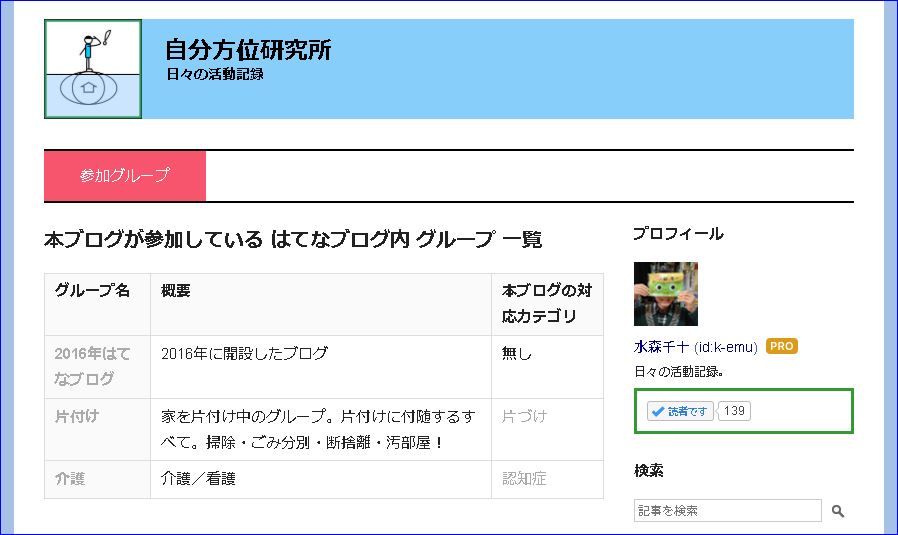Click the 本ブログの対応カテゴリ column header
898x535 pixels.
click(547, 304)
